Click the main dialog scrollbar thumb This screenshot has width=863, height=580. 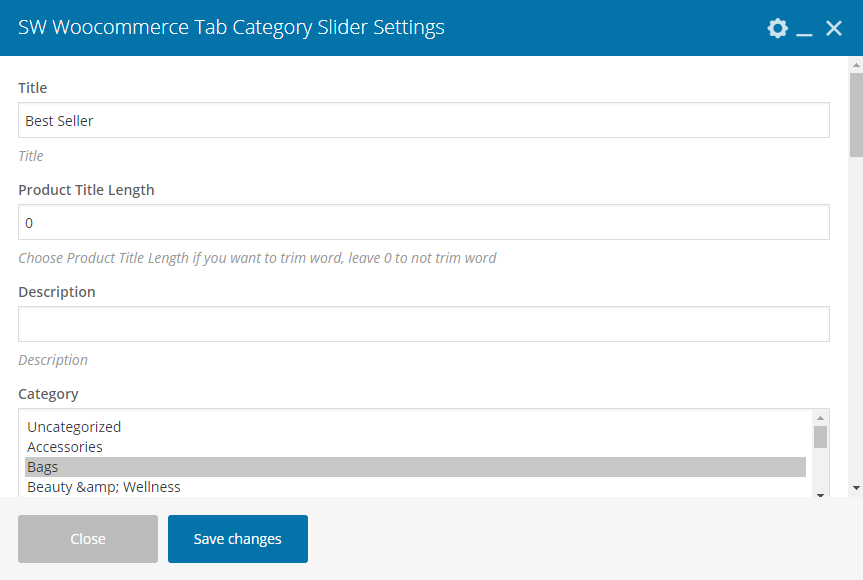tap(856, 115)
